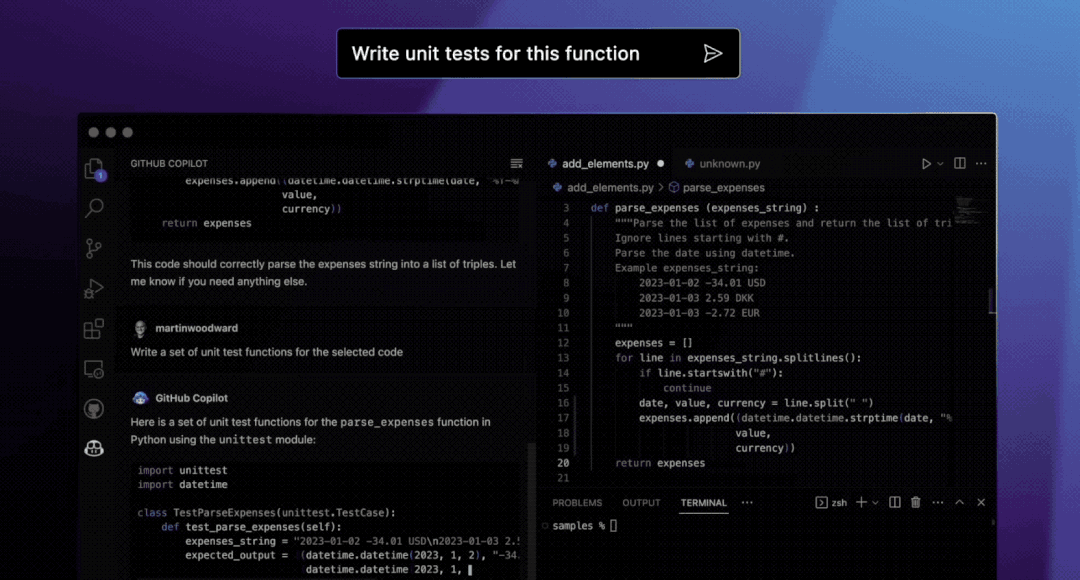Click the terminal prompt 'samples %'
The height and width of the screenshot is (580, 1080).
(579, 526)
